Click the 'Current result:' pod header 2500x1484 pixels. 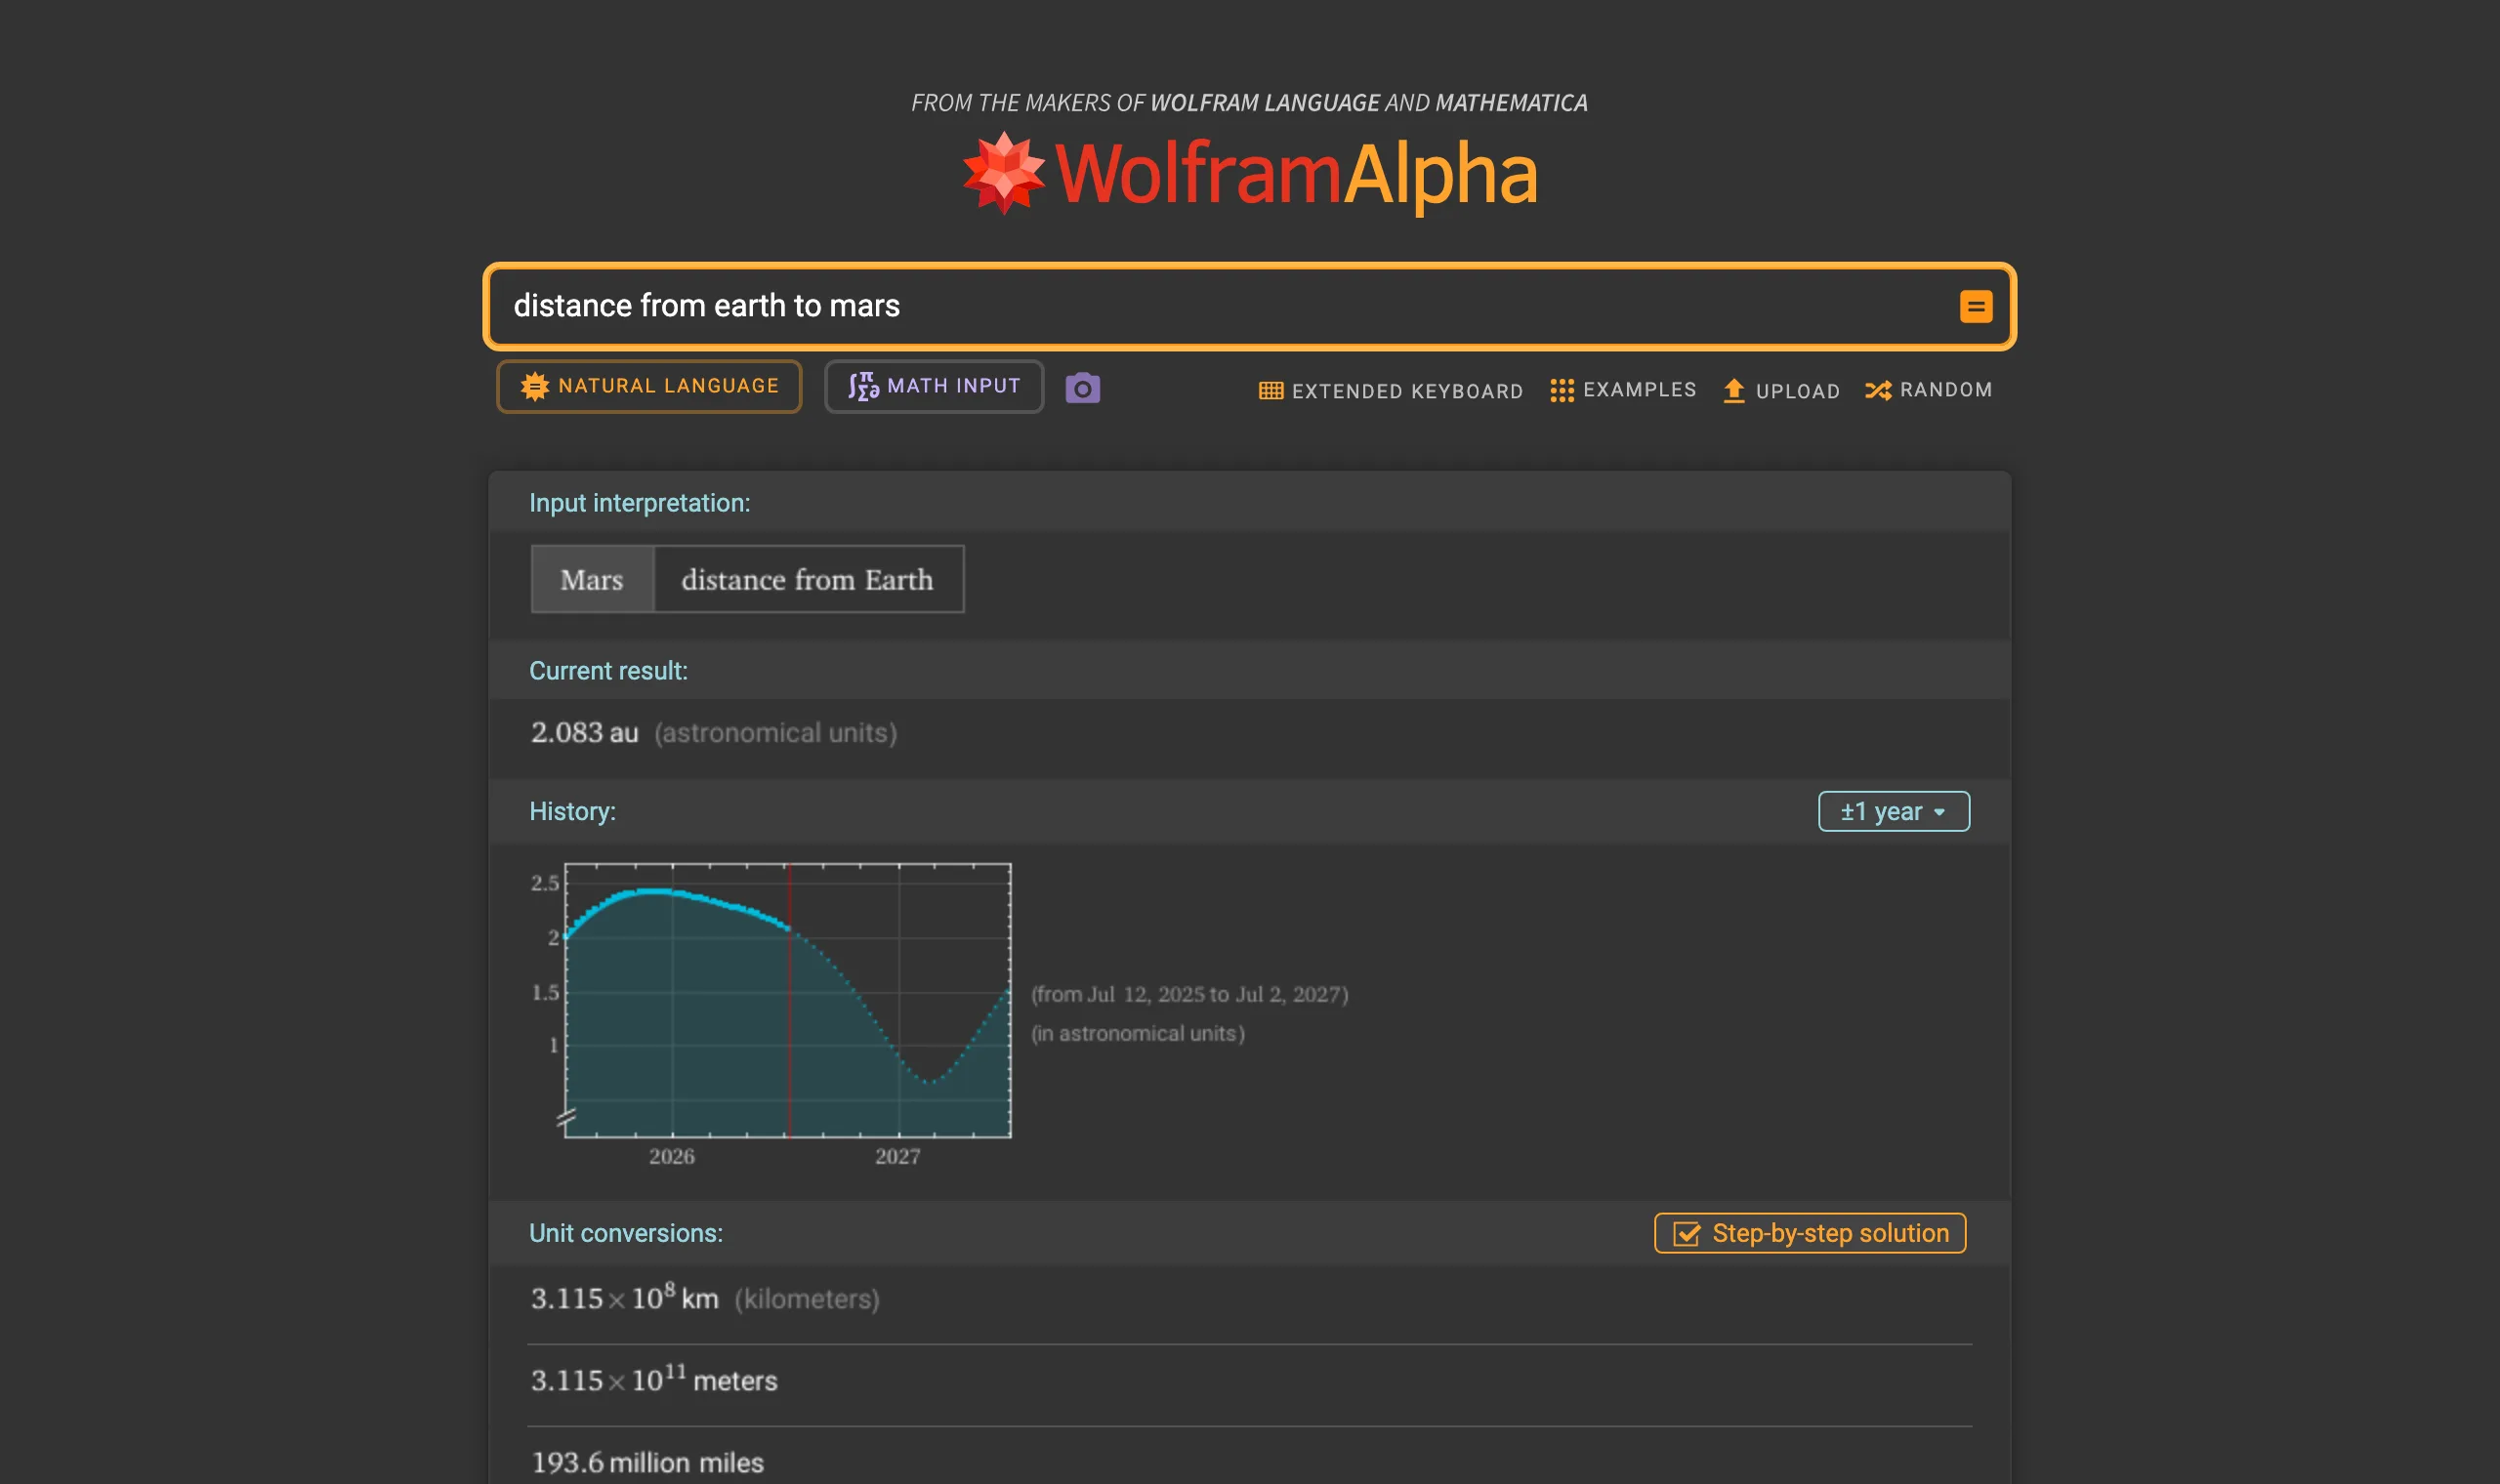tap(608, 671)
